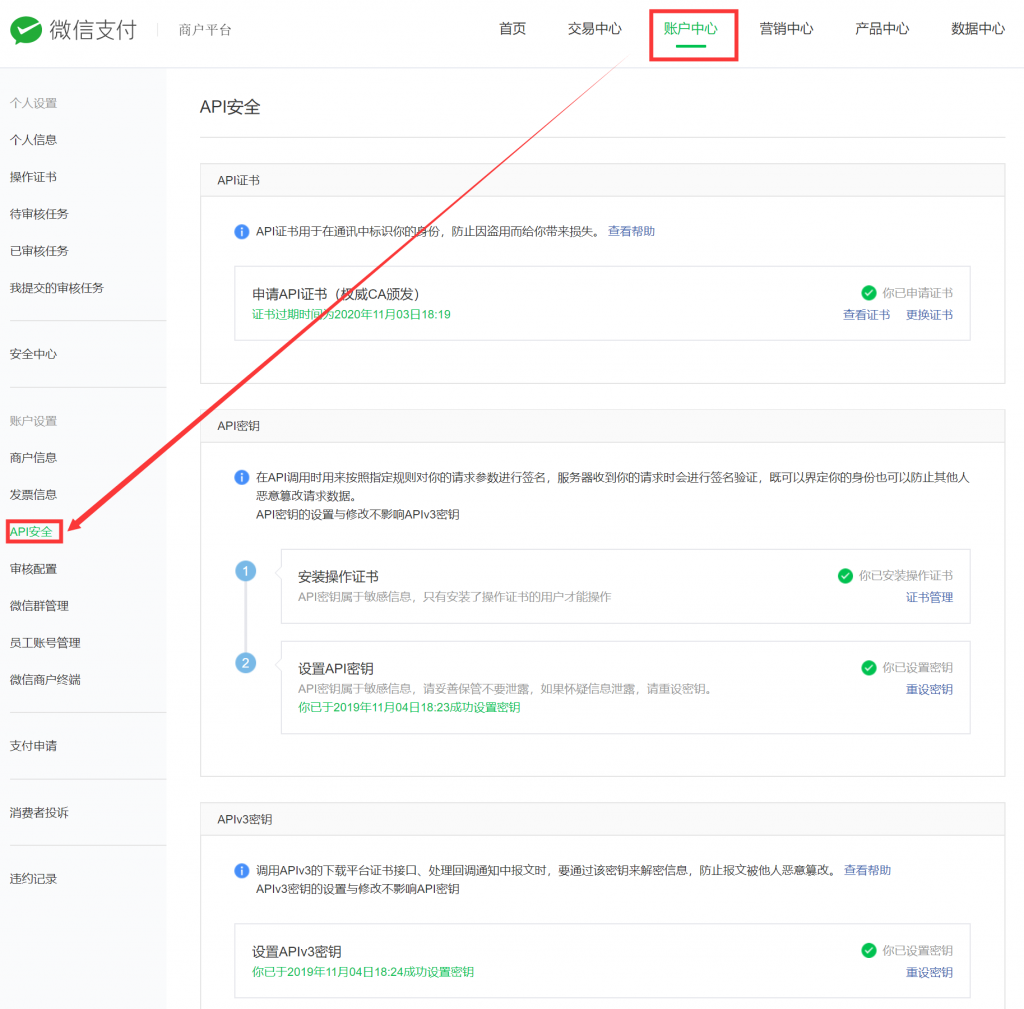
Task: Open the 交易中心 navigation tab
Action: 594,29
